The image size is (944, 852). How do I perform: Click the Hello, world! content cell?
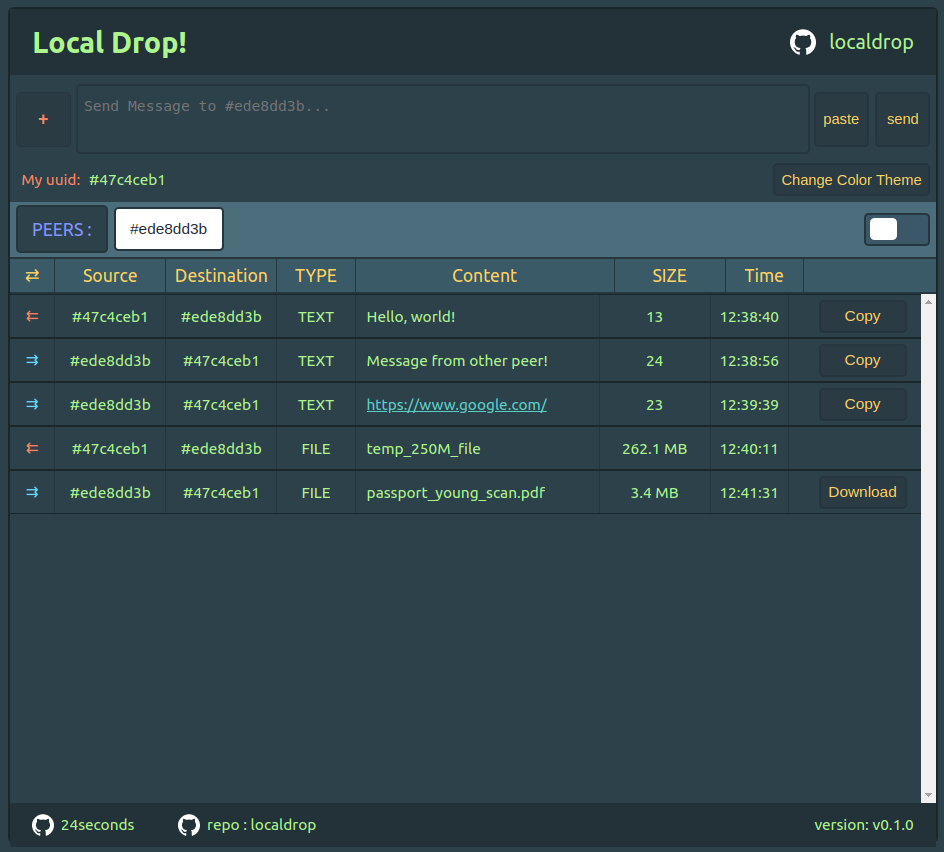coord(477,317)
